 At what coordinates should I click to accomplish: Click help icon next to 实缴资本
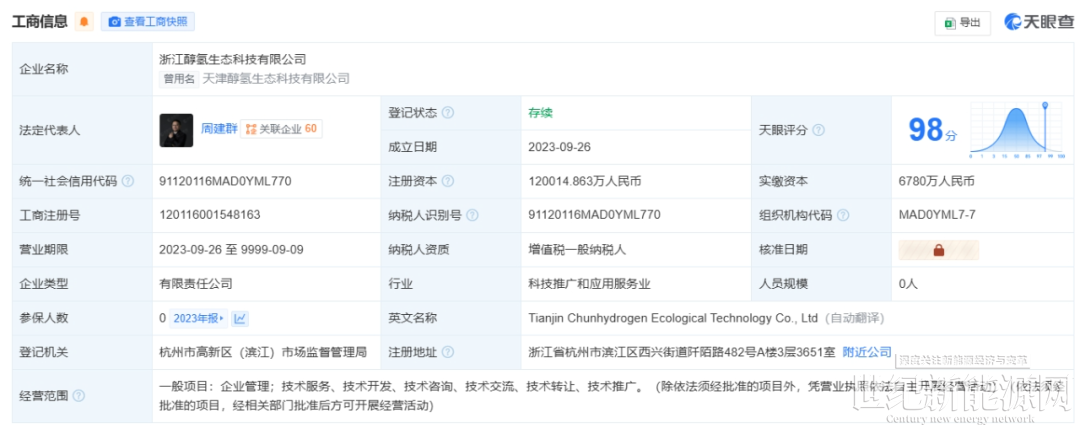coord(818,182)
